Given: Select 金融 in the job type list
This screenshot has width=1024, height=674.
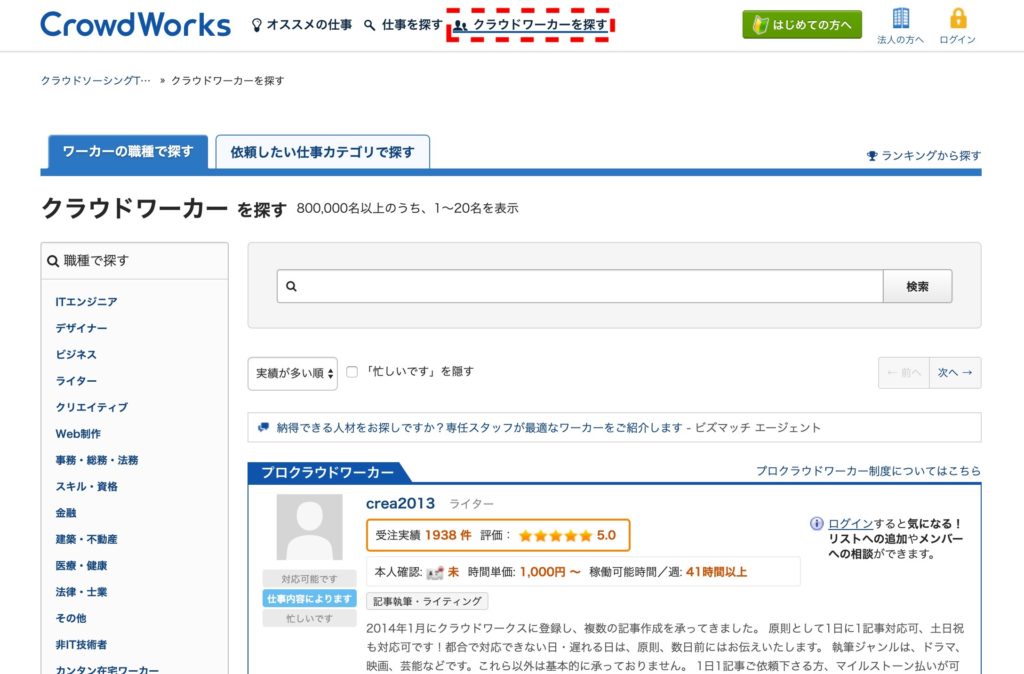Looking at the screenshot, I should point(66,513).
